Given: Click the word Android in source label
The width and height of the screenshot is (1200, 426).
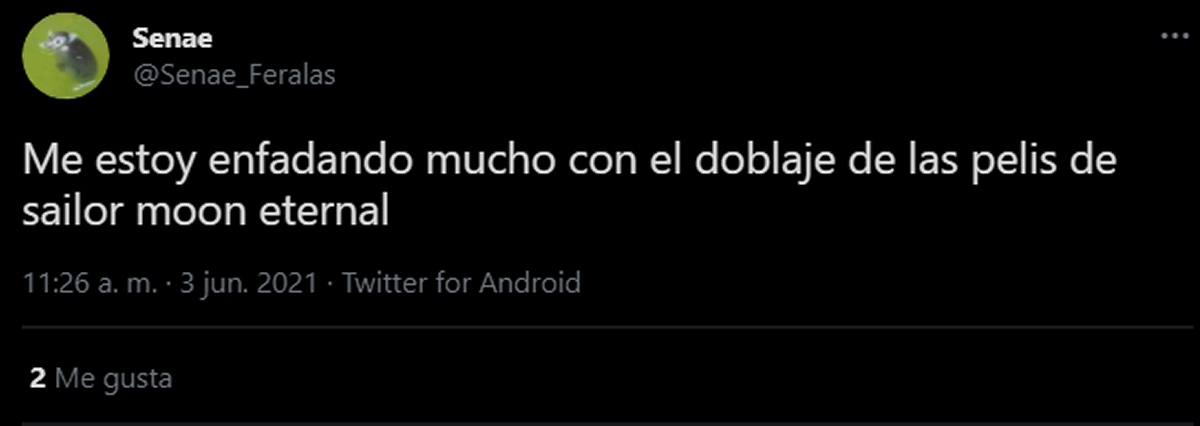Looking at the screenshot, I should point(530,283).
